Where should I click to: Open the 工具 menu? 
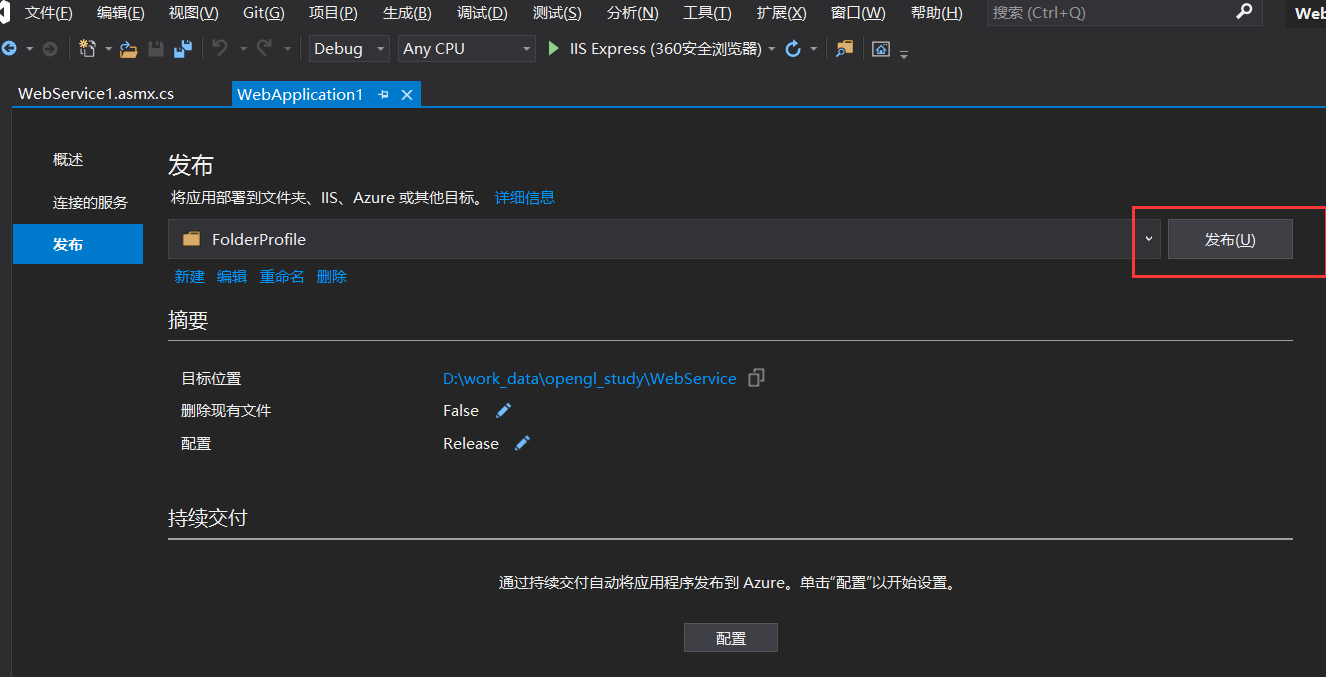[706, 13]
